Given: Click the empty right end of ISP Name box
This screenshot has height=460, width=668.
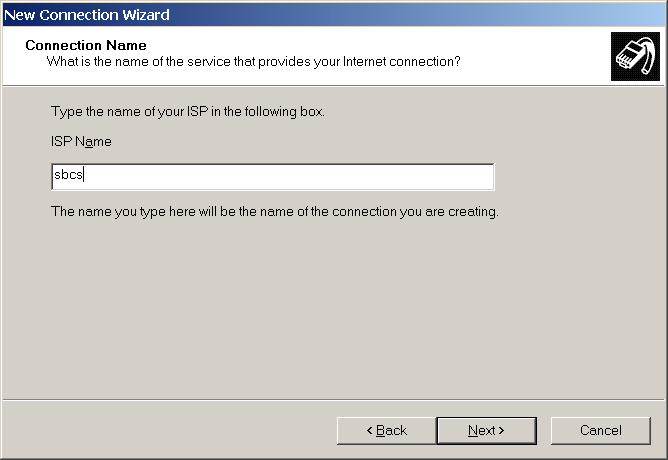Looking at the screenshot, I should pos(400,177).
